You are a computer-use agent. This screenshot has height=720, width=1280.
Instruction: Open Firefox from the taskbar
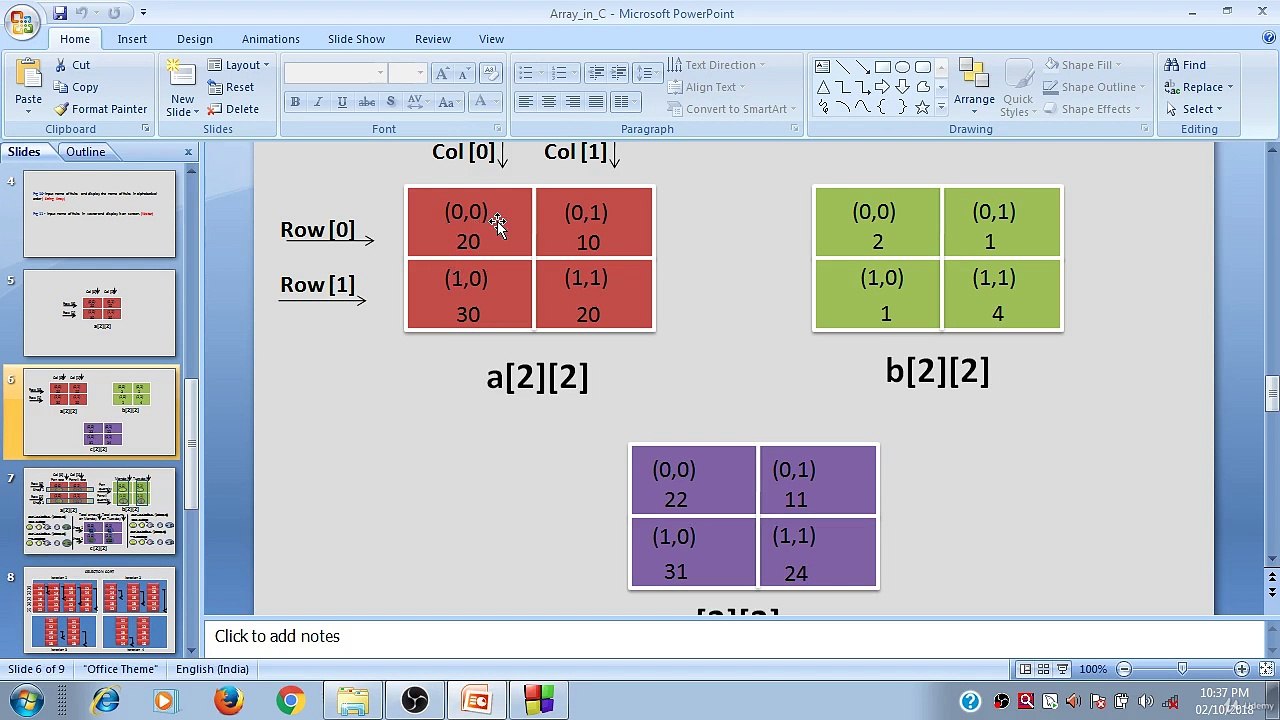tap(229, 701)
